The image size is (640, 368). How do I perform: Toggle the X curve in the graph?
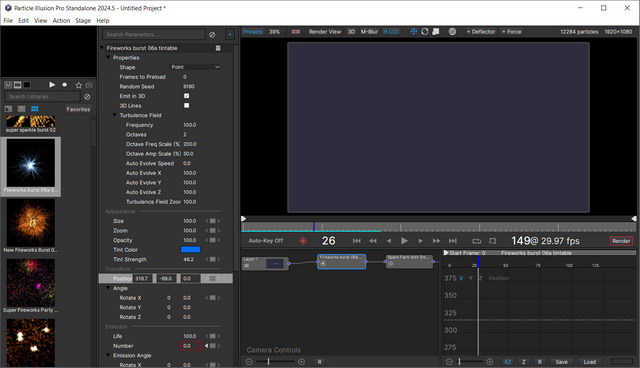[461, 278]
